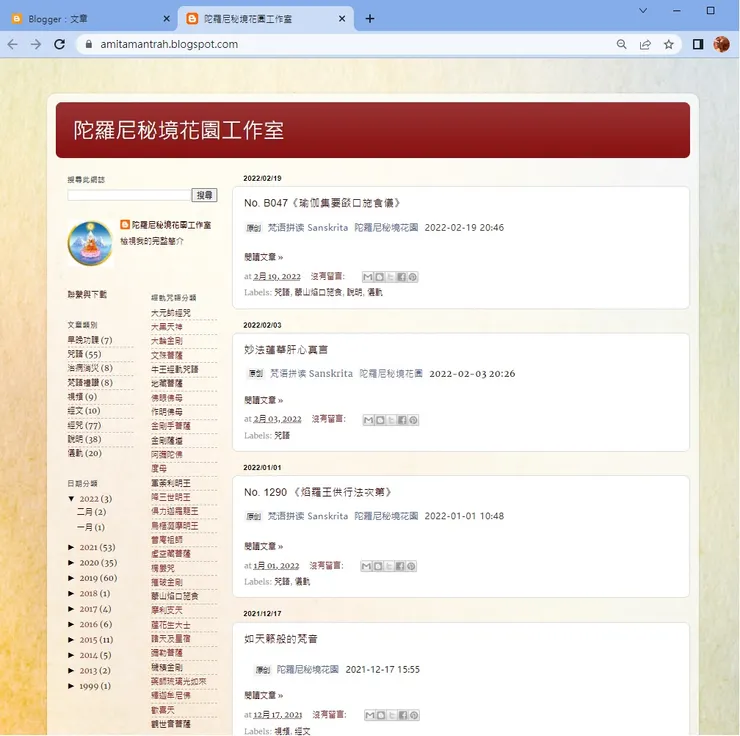The width and height of the screenshot is (740, 736).
Task: Open the 咒語 (55) category
Action: coord(84,354)
